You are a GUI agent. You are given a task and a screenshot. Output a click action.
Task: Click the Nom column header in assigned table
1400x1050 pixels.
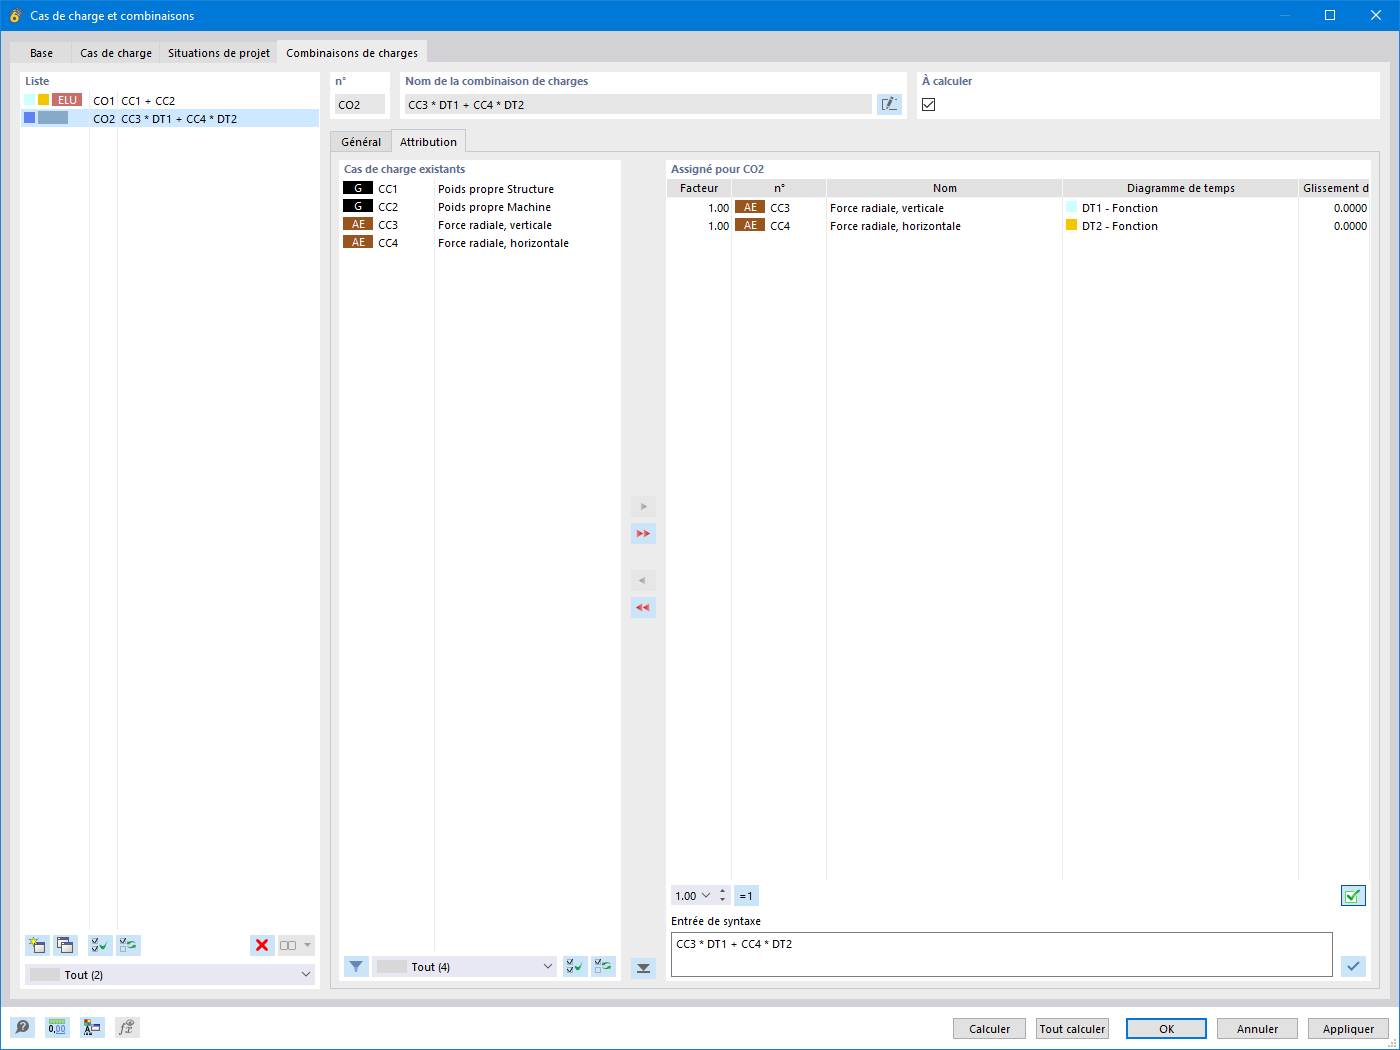[x=945, y=188]
